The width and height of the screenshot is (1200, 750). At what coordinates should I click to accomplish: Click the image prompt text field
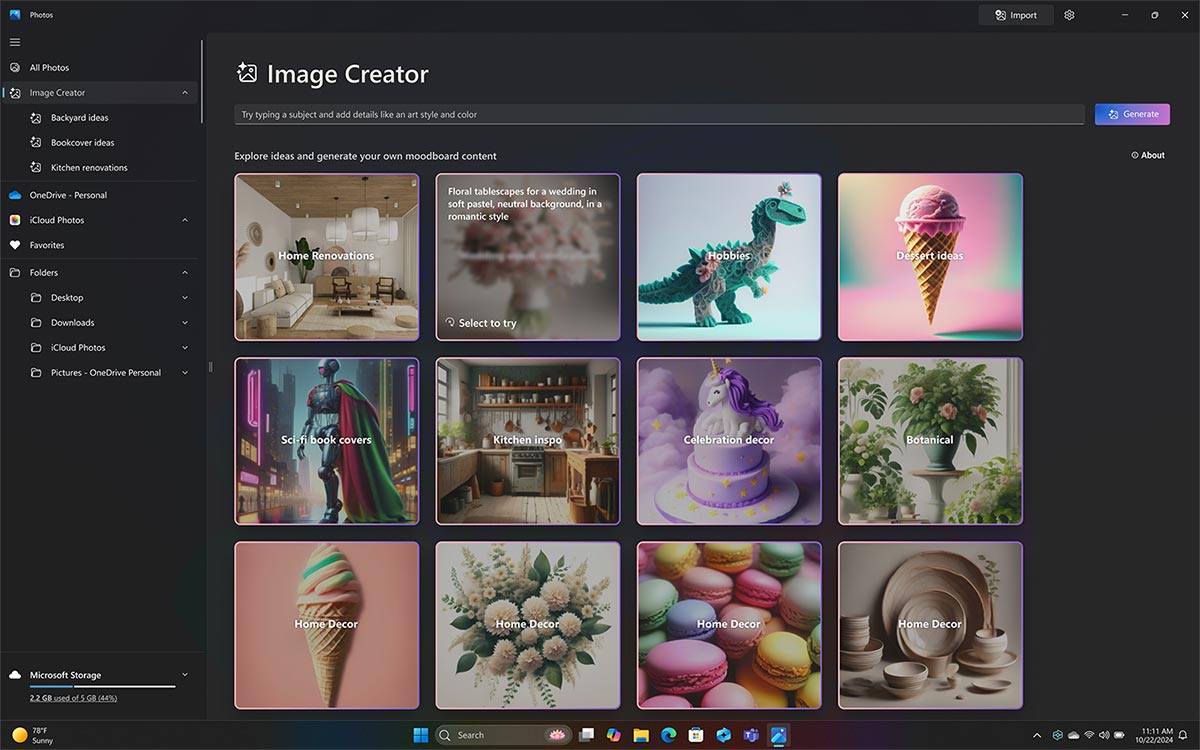coord(659,114)
